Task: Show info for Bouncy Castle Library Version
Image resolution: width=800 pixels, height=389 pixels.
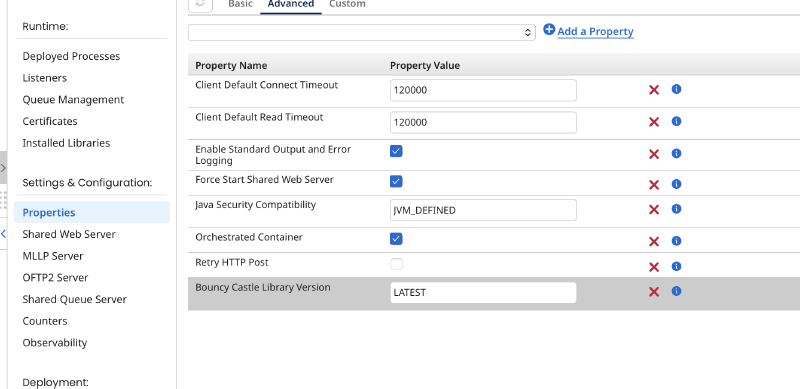Action: pyautogui.click(x=676, y=291)
